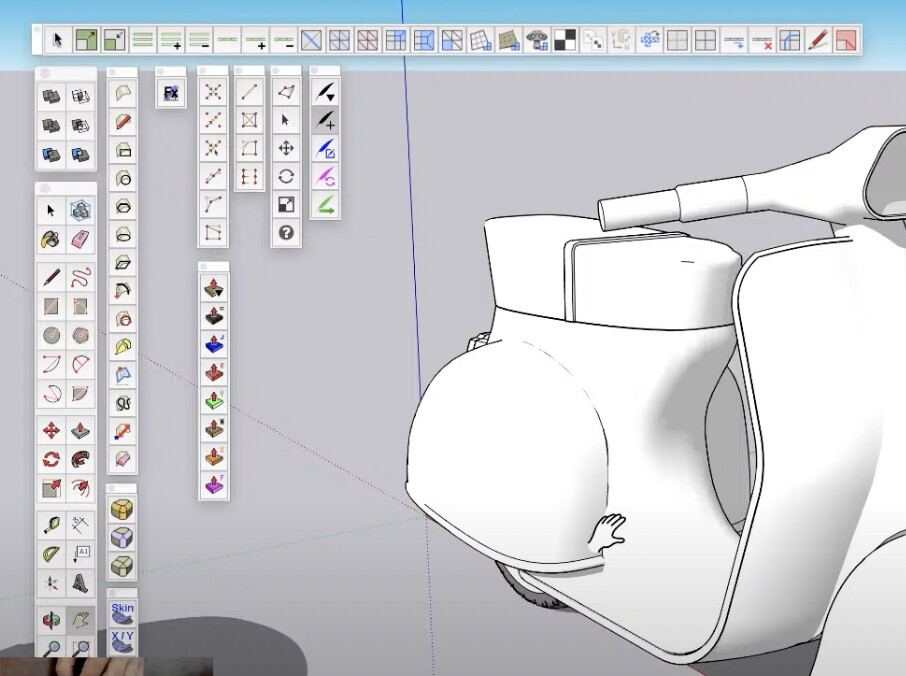Click the Vertex Tools rotate circular arrows icon
The image size is (906, 676).
(286, 176)
